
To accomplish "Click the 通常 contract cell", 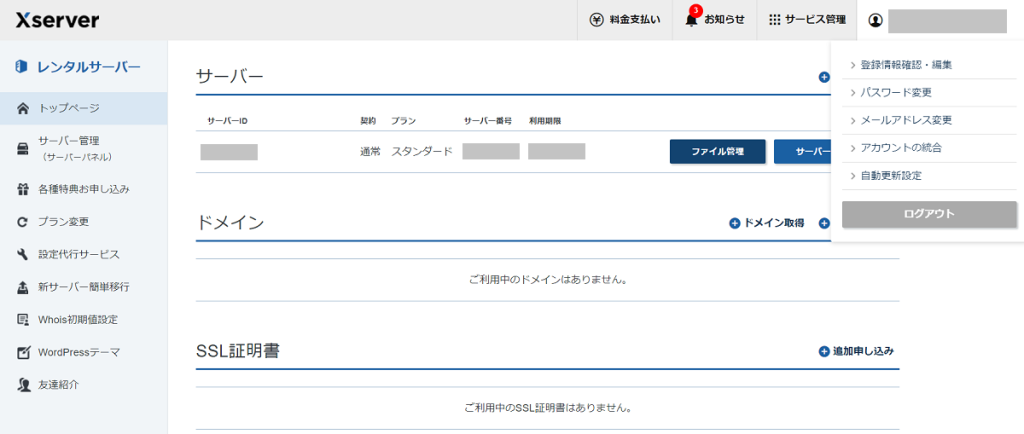I will pyautogui.click(x=370, y=151).
